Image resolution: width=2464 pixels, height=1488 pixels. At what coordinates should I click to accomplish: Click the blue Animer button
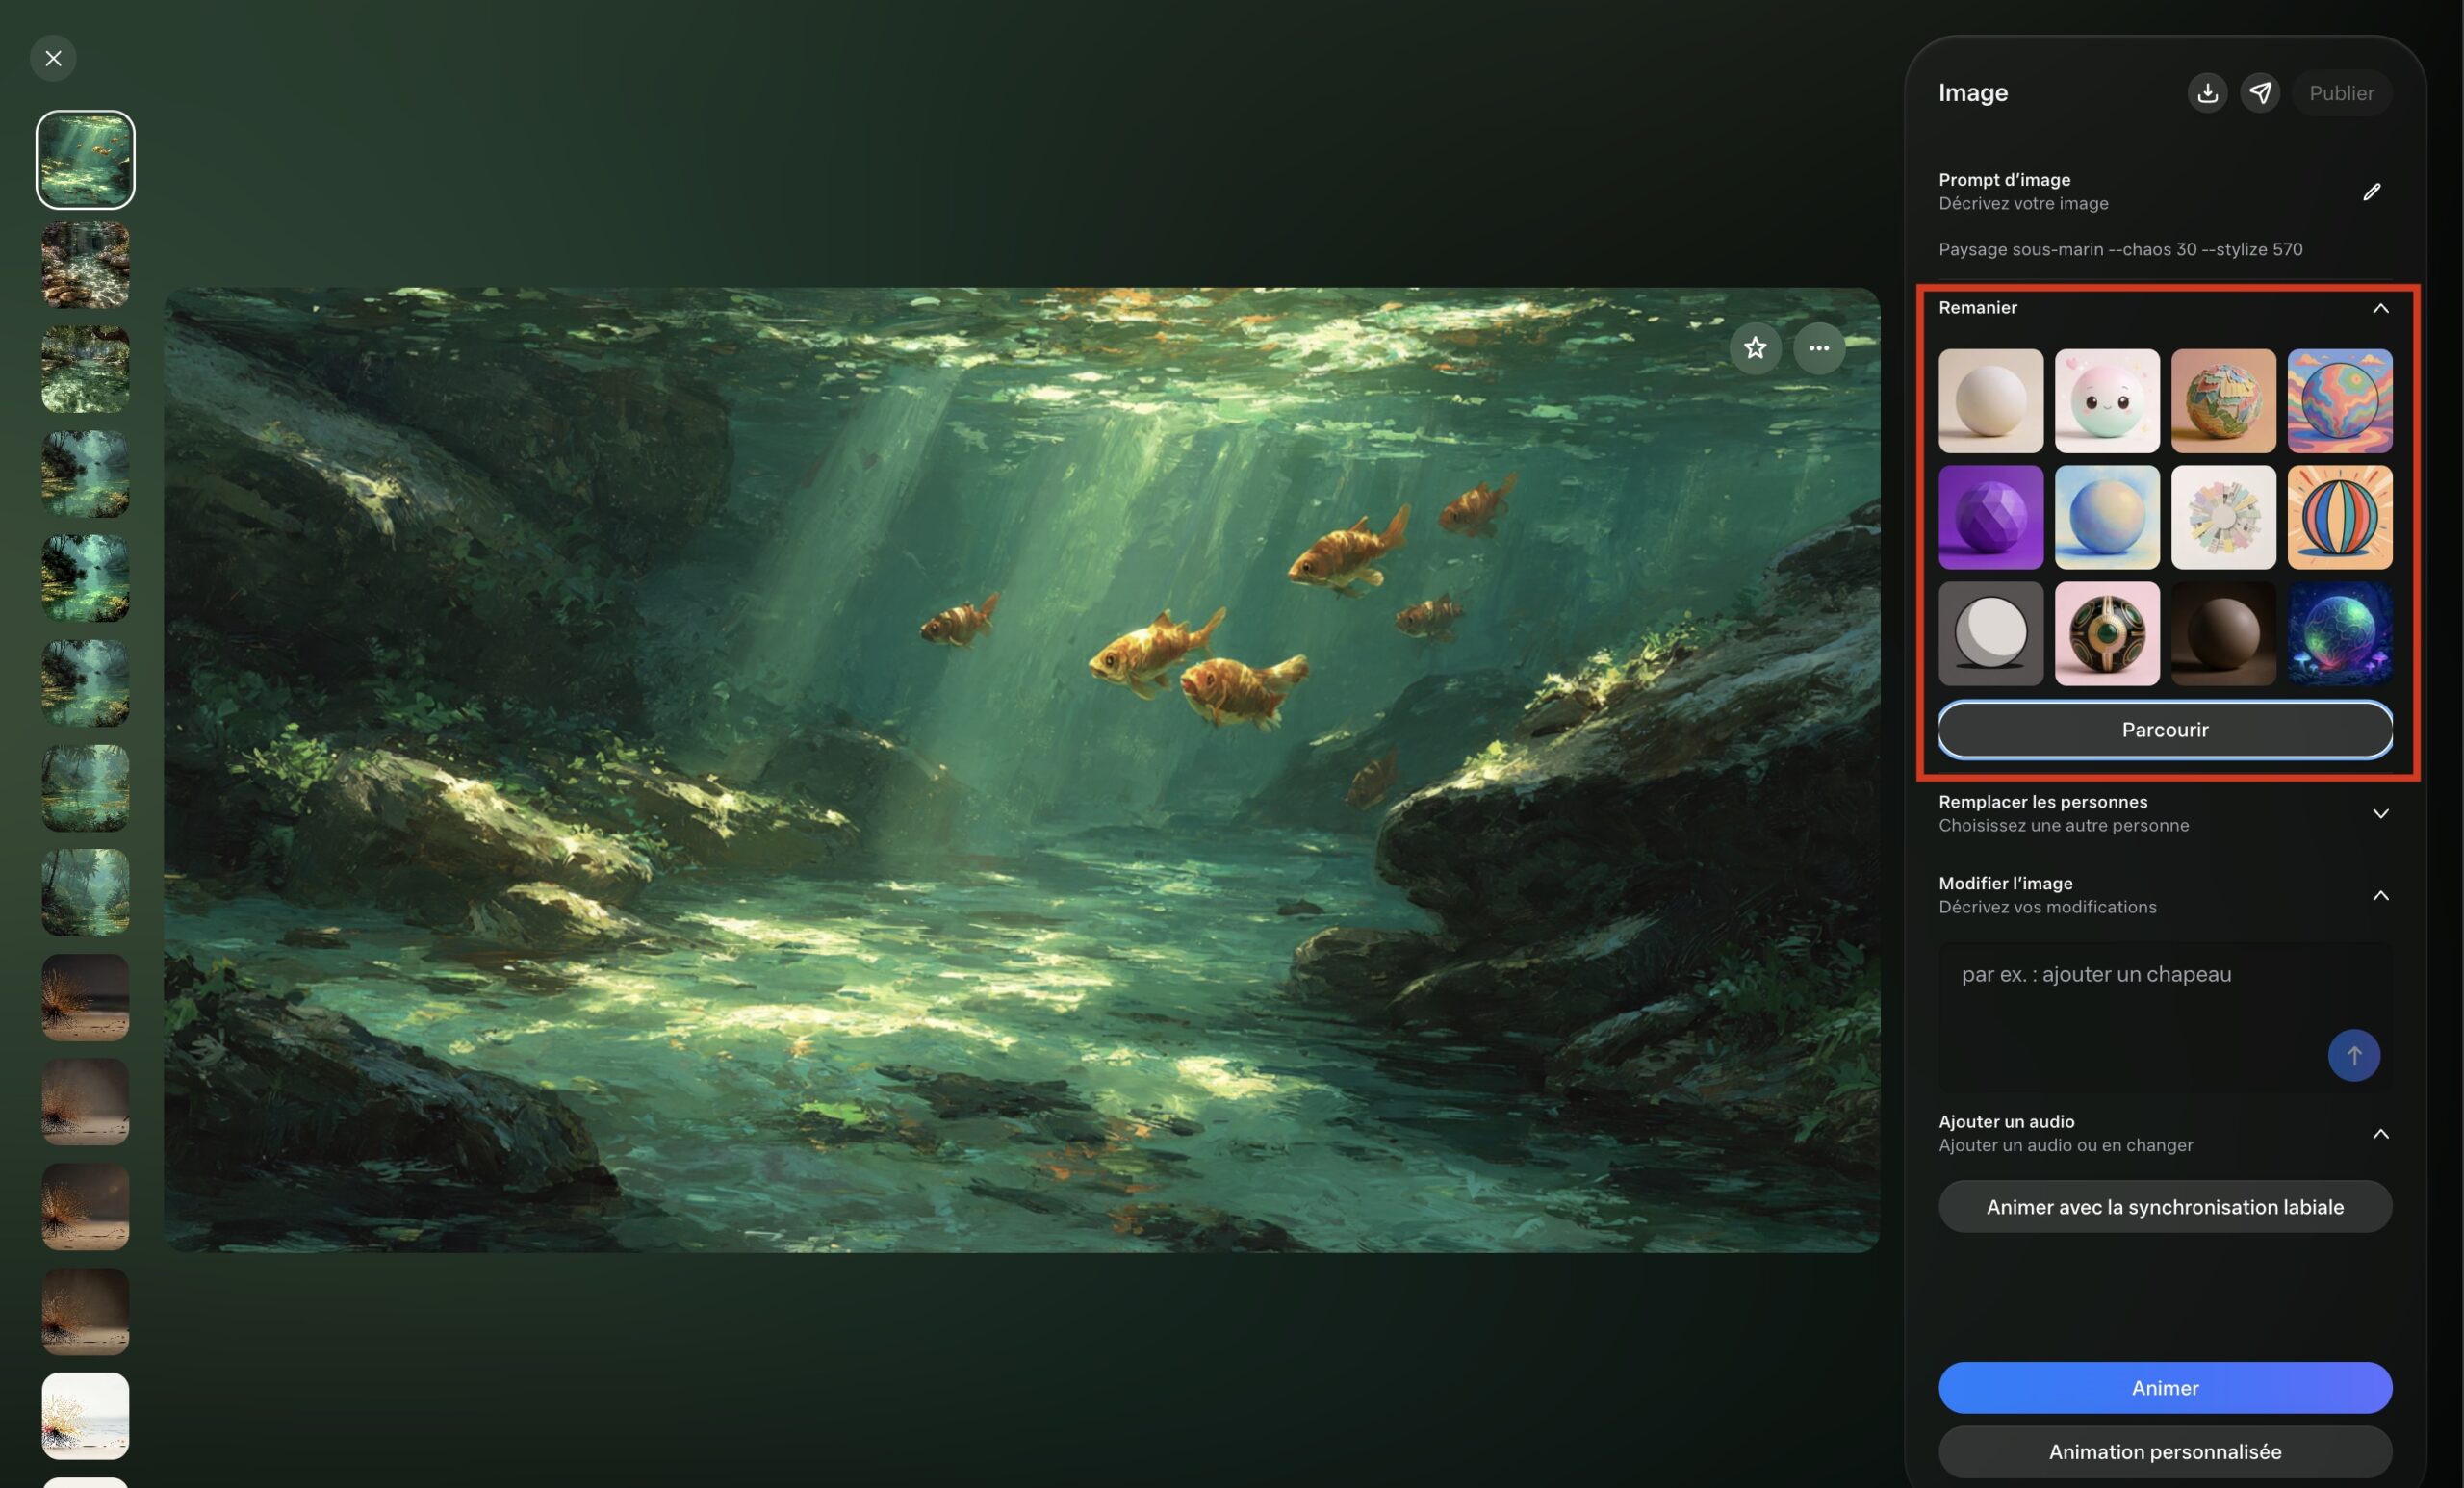tap(2165, 1388)
